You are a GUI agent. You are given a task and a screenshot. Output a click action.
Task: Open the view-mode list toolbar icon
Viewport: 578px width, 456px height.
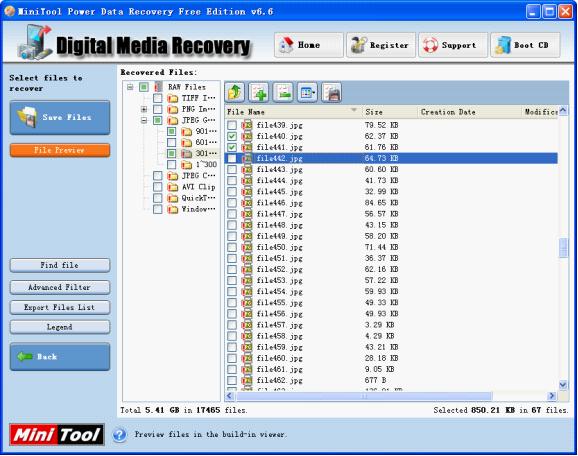[x=307, y=92]
